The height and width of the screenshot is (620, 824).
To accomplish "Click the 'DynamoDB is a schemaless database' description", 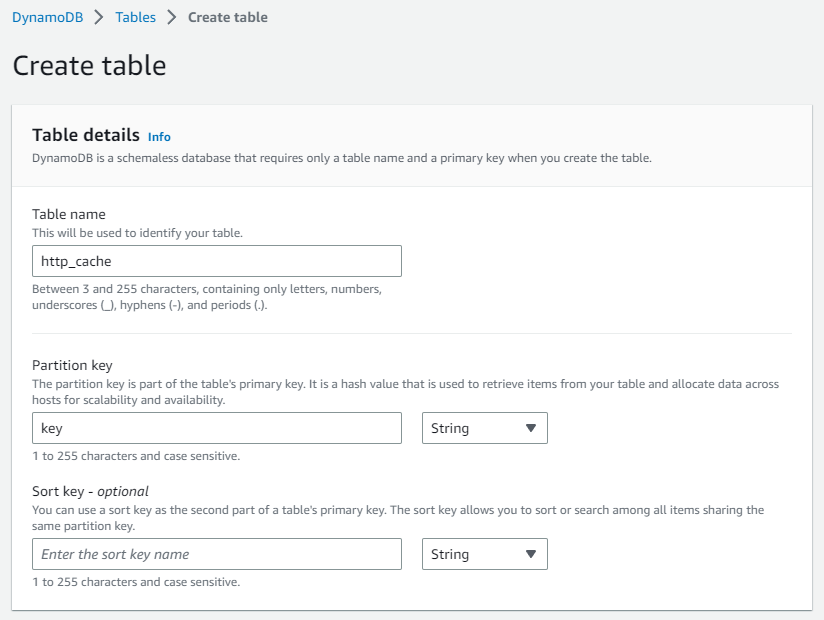I will [x=342, y=158].
